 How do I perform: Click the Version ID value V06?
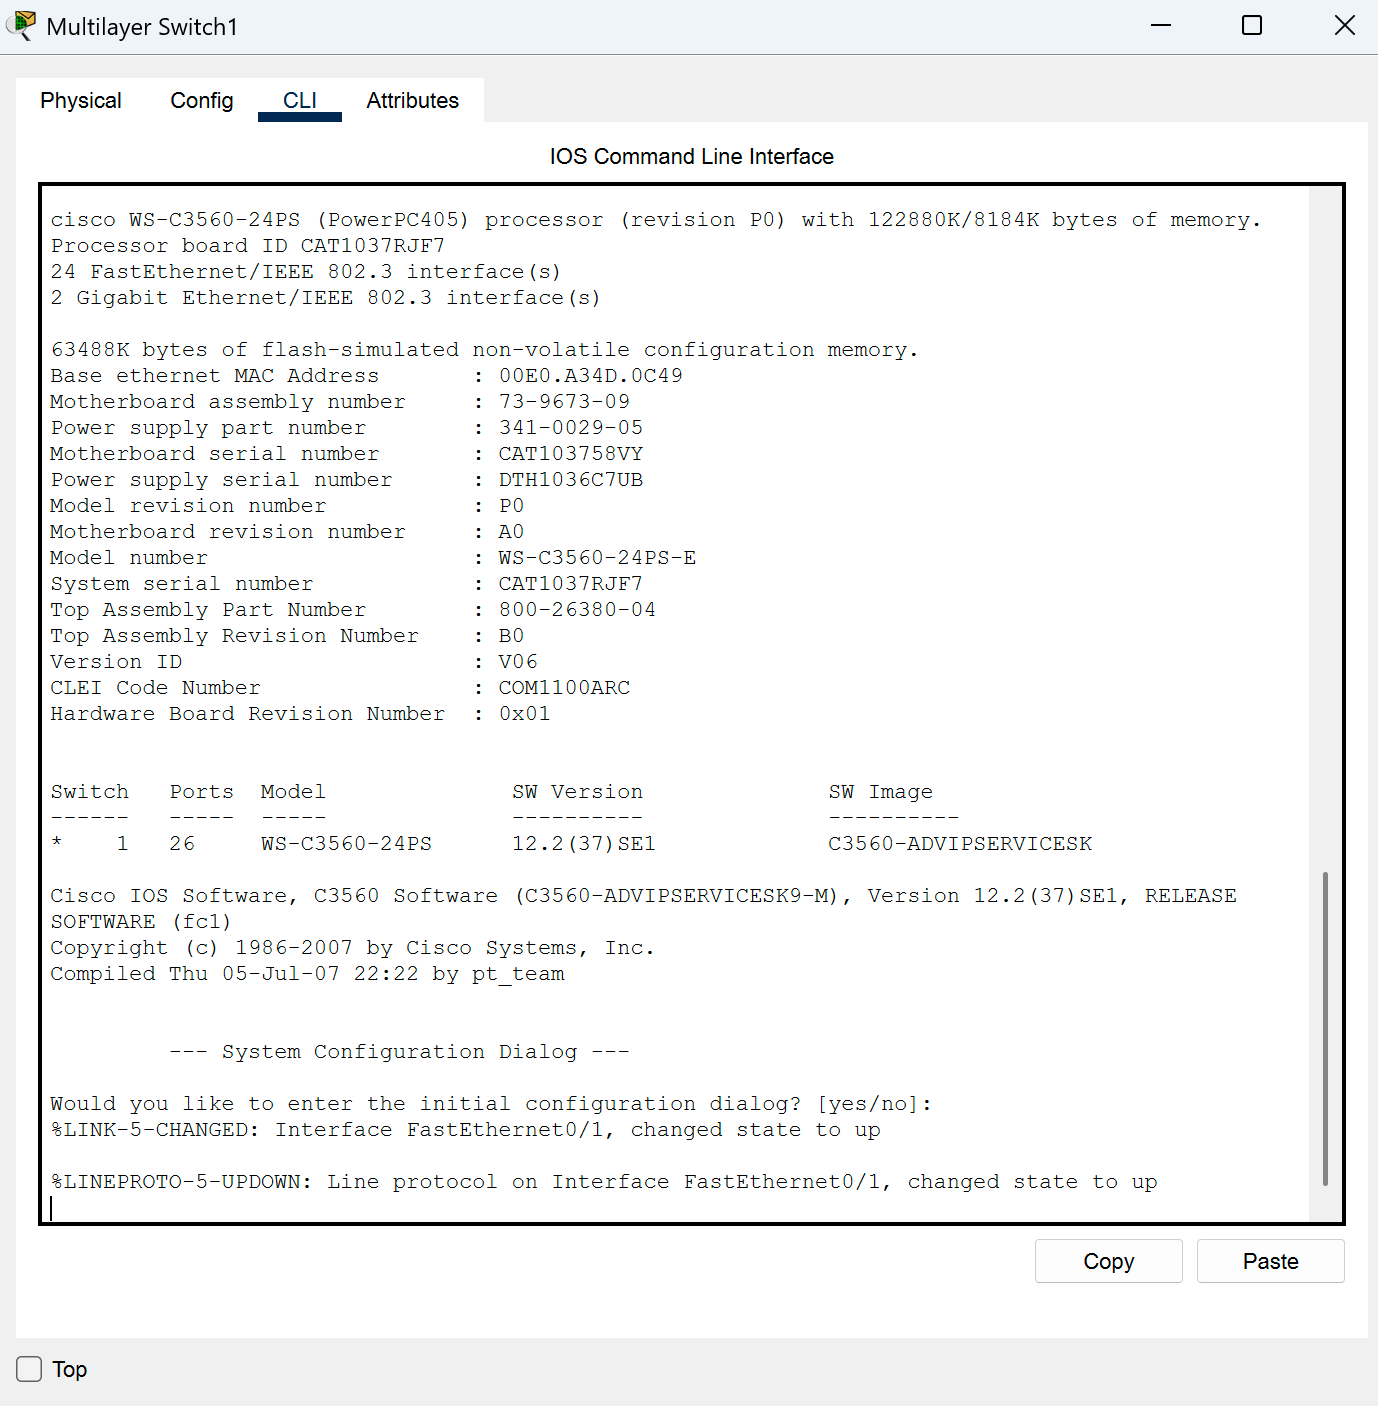pyautogui.click(x=518, y=662)
